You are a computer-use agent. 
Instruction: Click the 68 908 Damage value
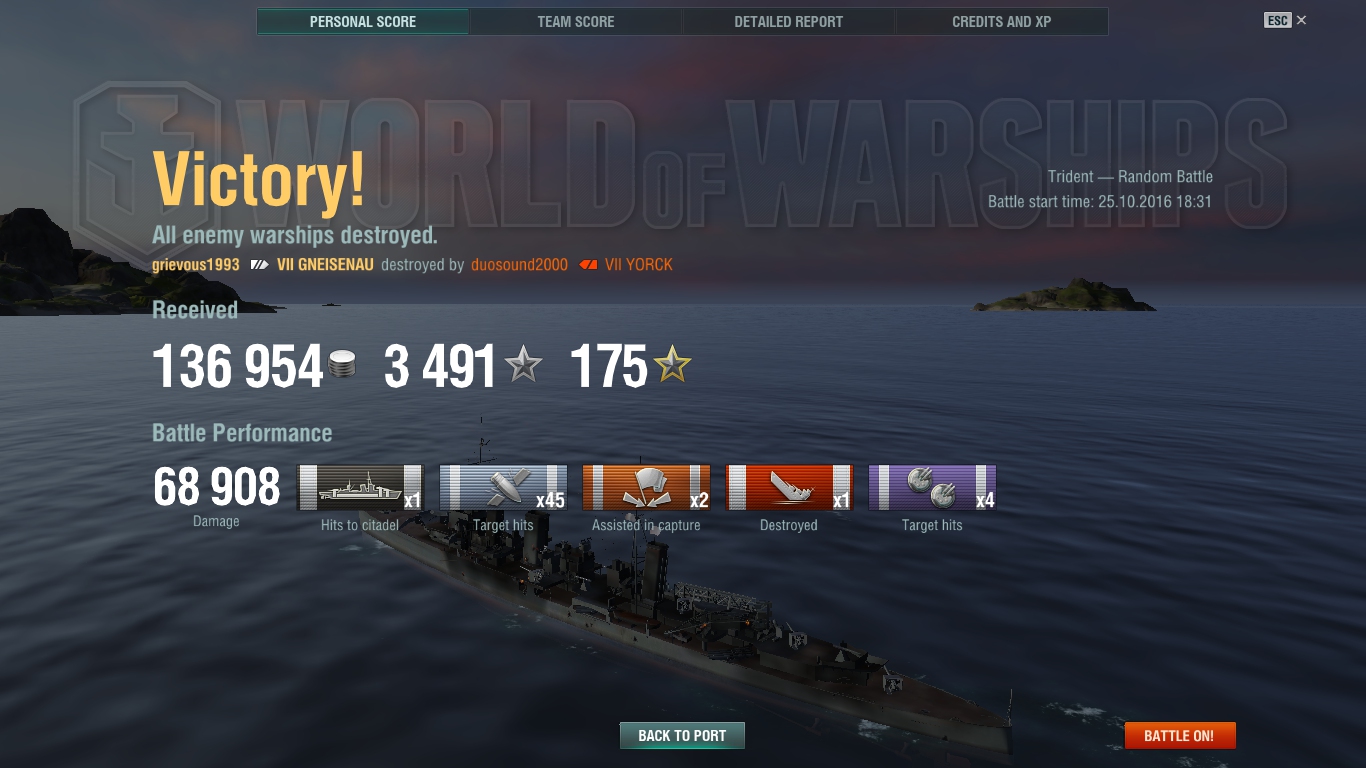click(217, 487)
